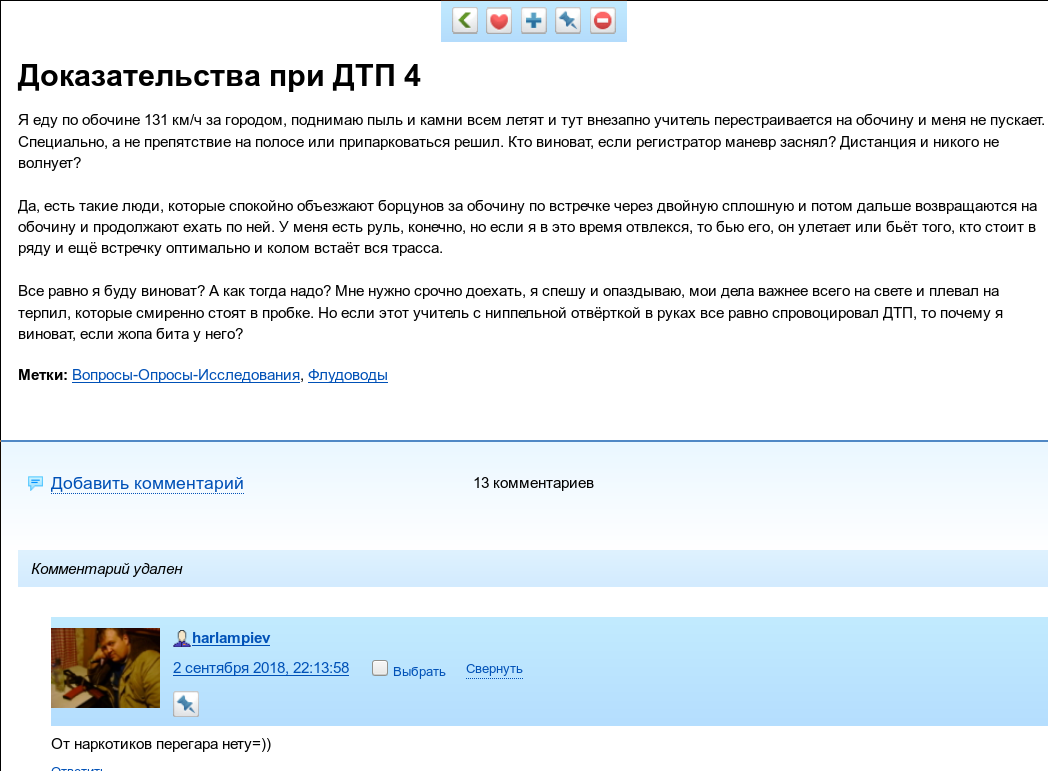Click the pin icon in top toolbar
1048x771 pixels.
point(568,21)
